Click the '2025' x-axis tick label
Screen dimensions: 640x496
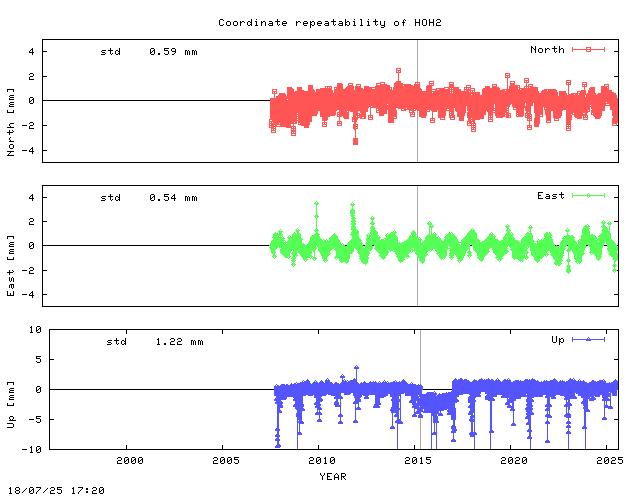610,461
